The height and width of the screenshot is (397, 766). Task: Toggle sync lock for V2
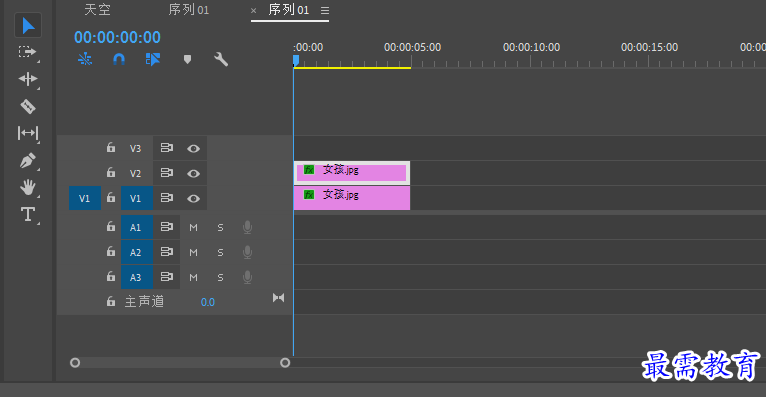[167, 173]
